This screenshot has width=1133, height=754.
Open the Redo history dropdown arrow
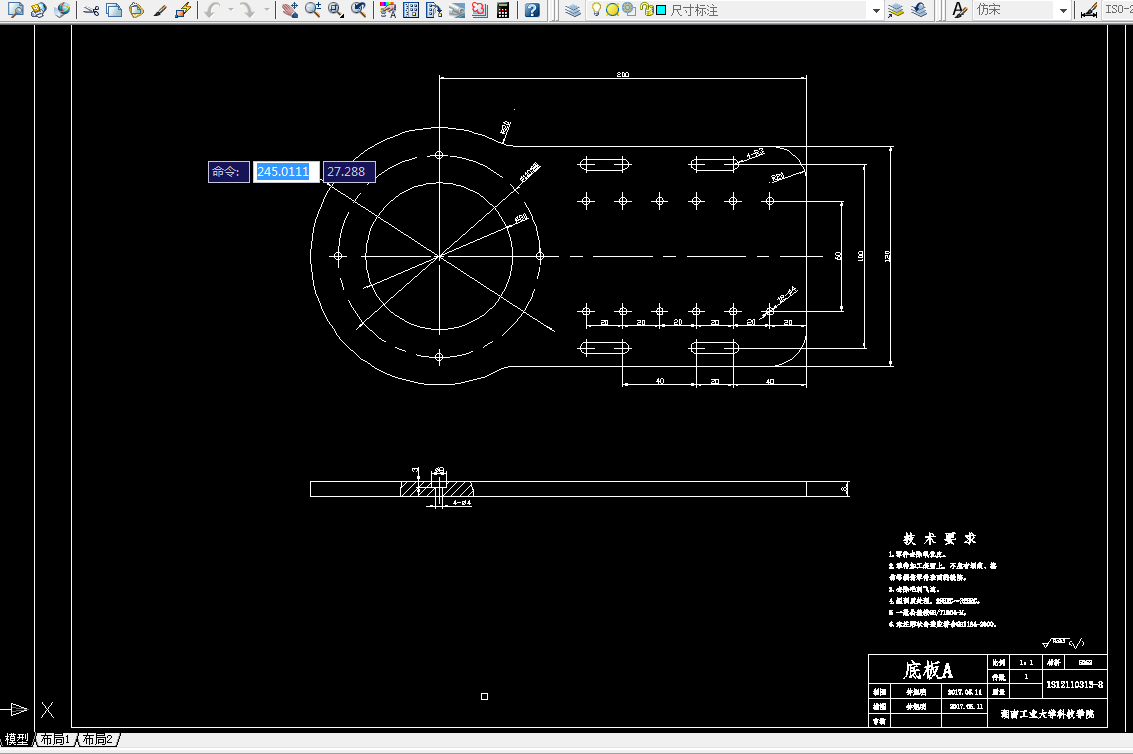267,10
